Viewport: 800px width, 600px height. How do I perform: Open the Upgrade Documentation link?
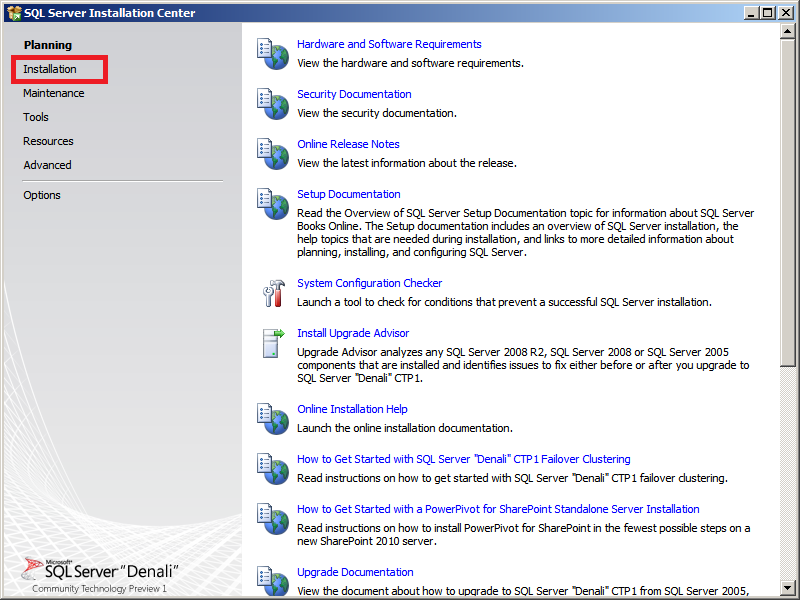click(355, 572)
